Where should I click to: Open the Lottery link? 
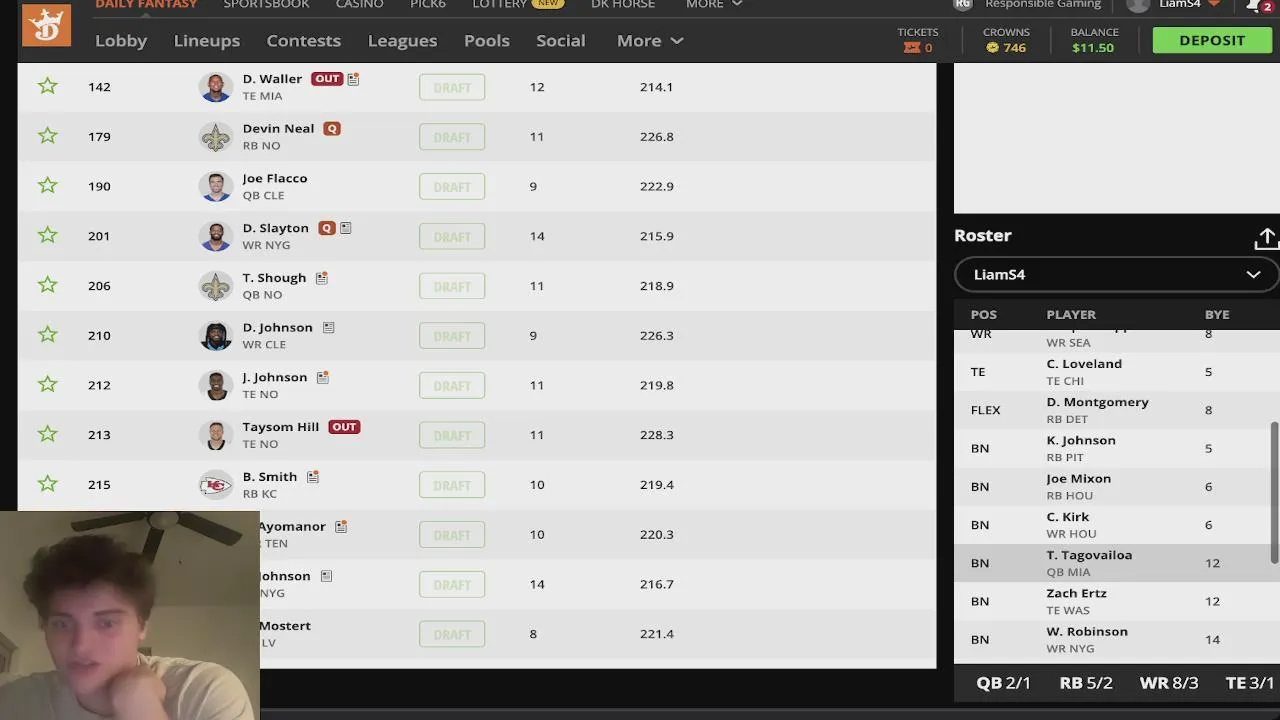(499, 4)
